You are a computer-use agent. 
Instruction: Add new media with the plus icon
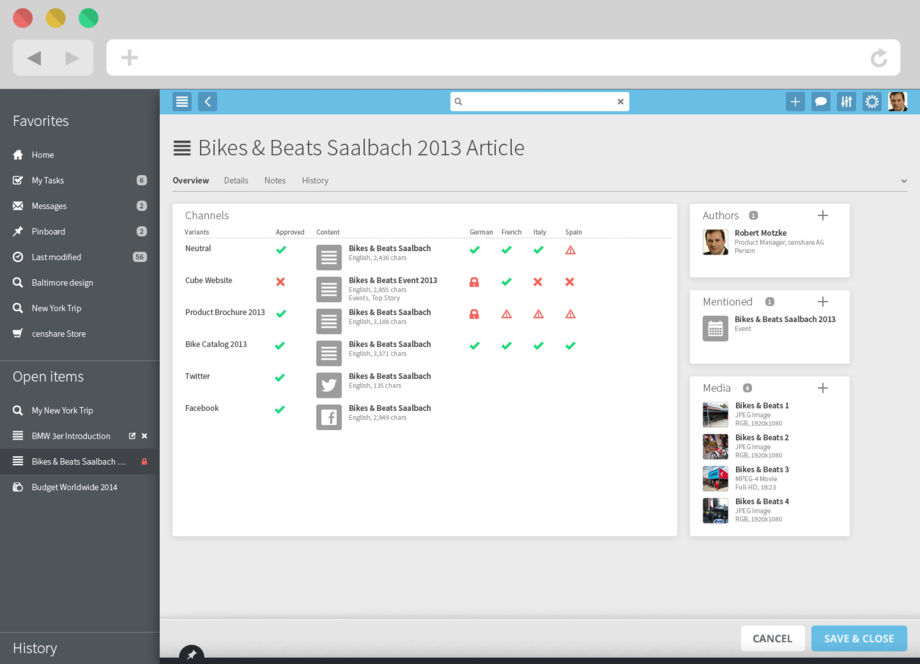coord(822,387)
